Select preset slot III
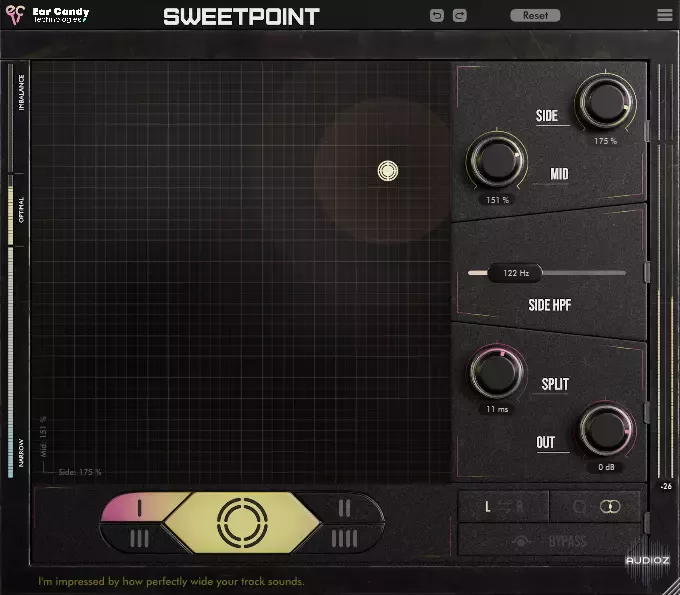This screenshot has width=680, height=595. pos(140,539)
